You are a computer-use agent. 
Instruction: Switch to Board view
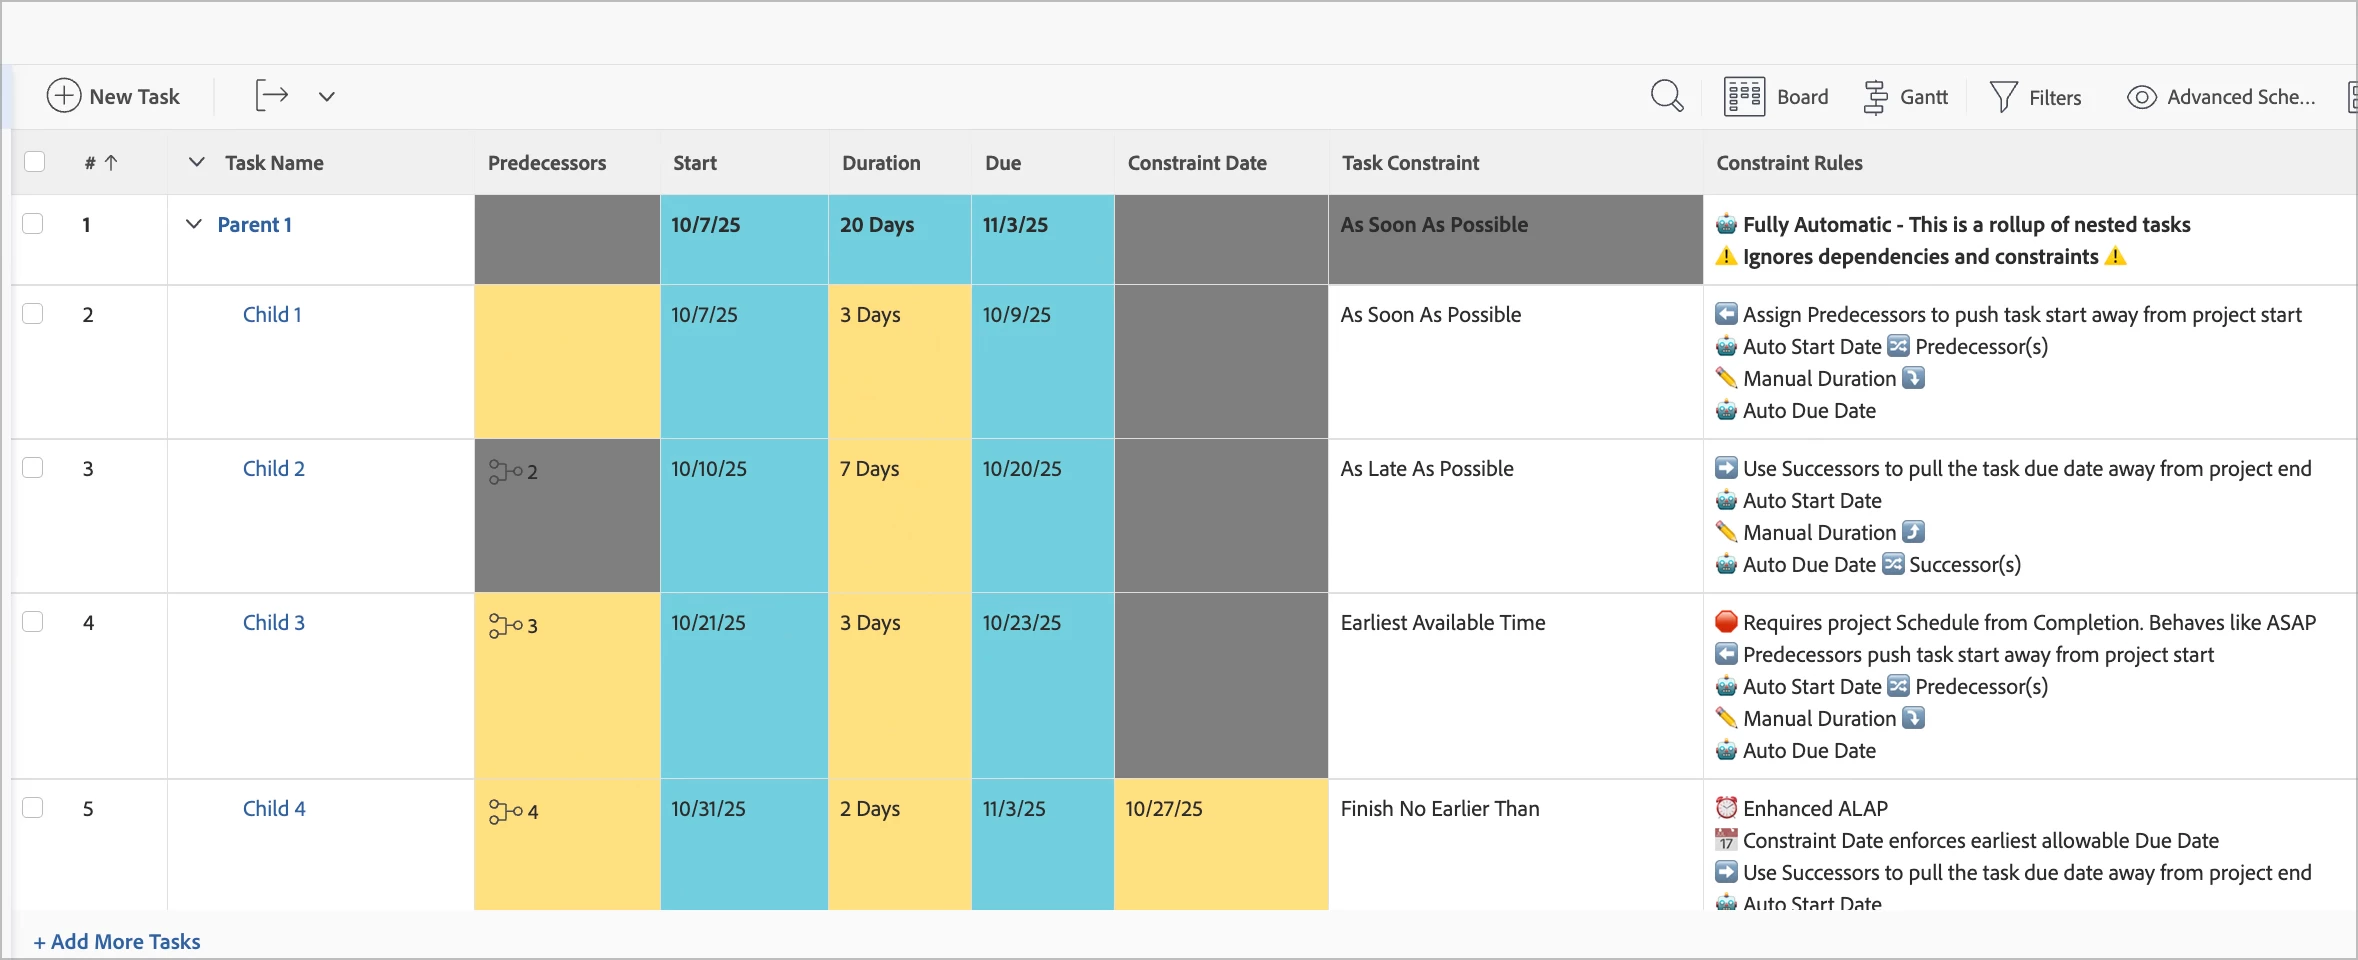(x=1776, y=97)
